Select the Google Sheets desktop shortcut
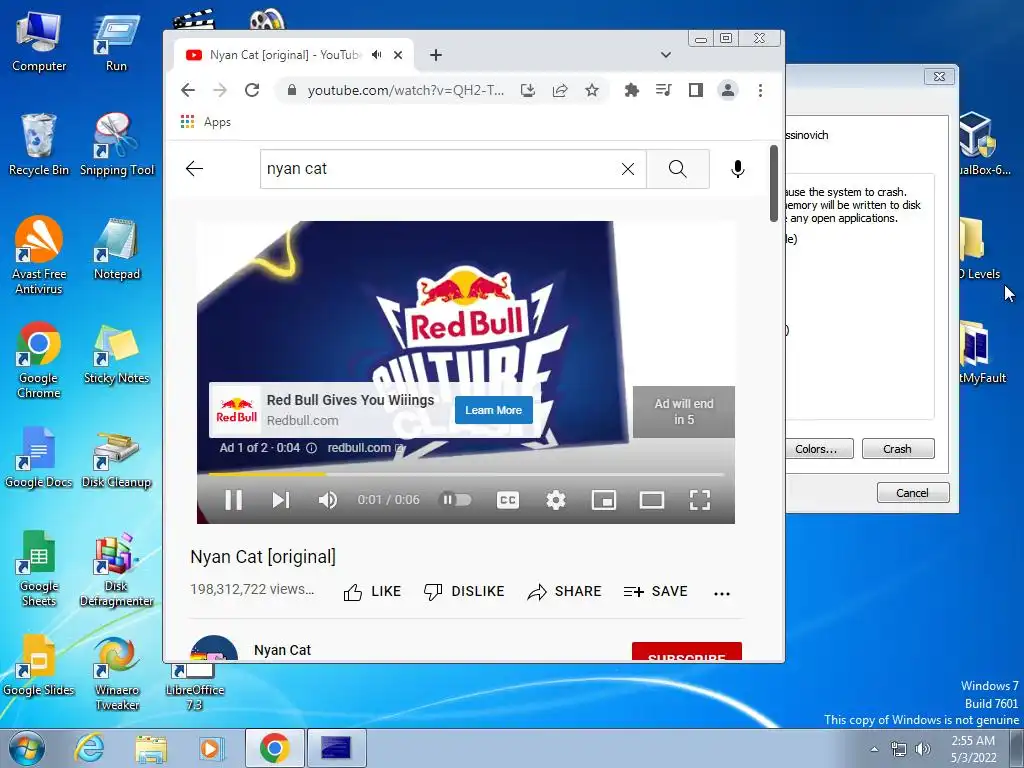The image size is (1024, 768). coord(39,569)
